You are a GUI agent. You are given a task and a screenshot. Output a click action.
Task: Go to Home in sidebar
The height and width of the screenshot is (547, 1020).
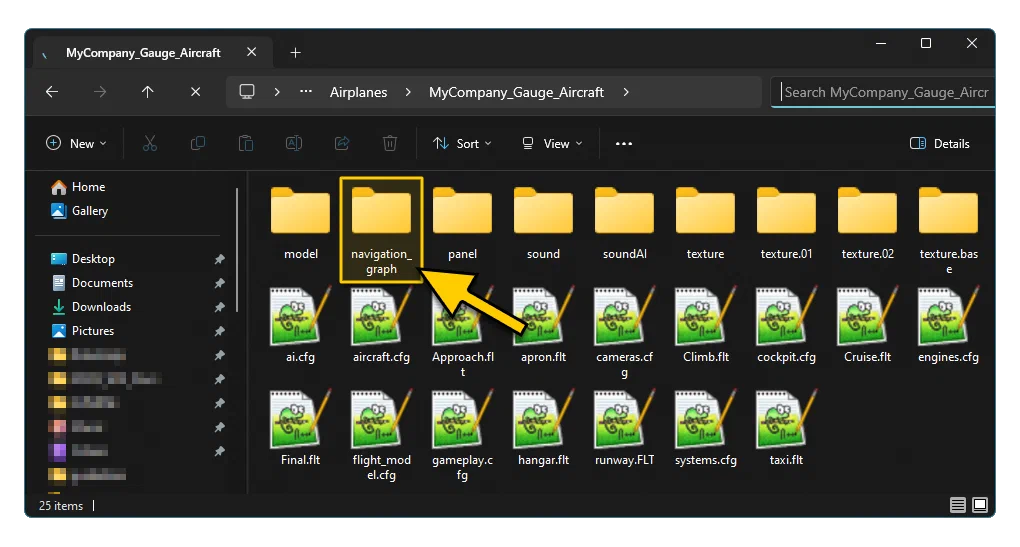click(x=78, y=187)
